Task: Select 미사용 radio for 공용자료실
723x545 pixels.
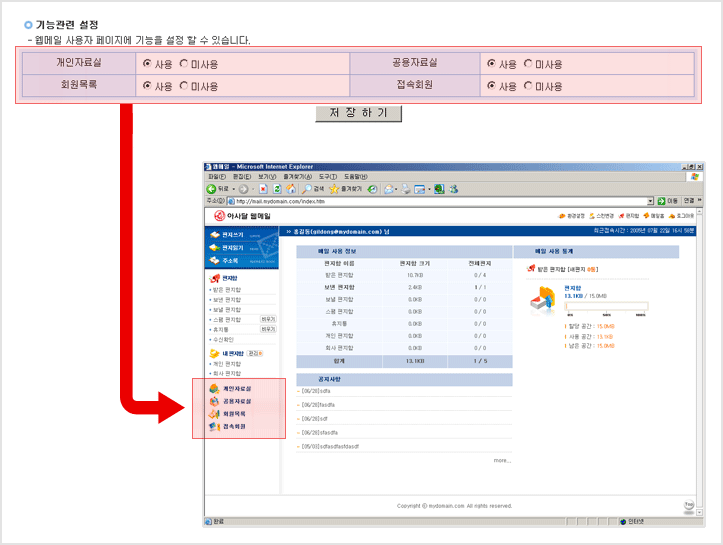Action: coord(528,64)
